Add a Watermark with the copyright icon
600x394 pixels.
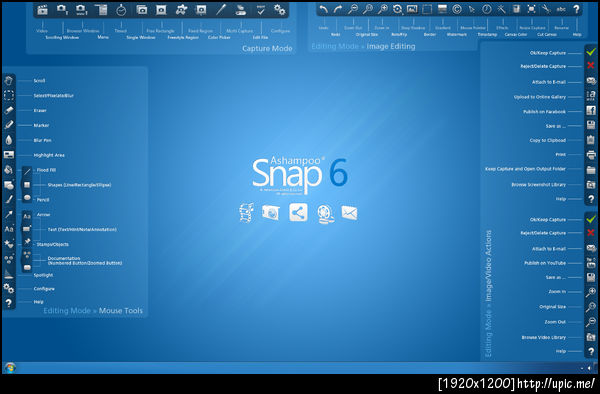tap(457, 9)
